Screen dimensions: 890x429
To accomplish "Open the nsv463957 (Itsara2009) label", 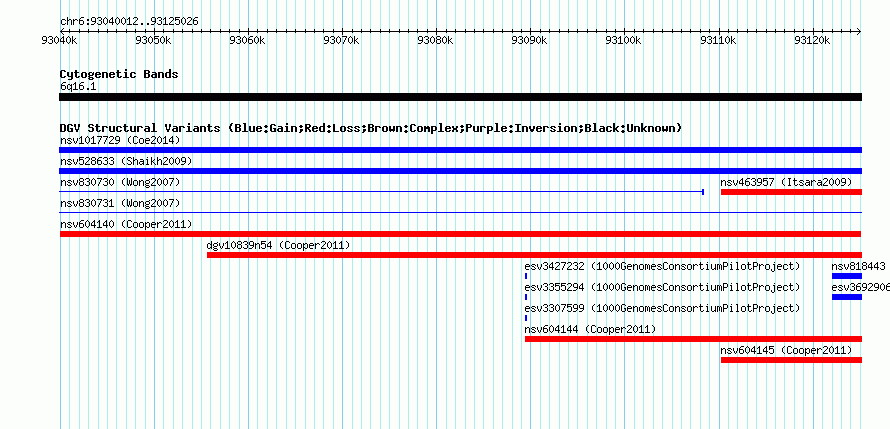I will [786, 182].
